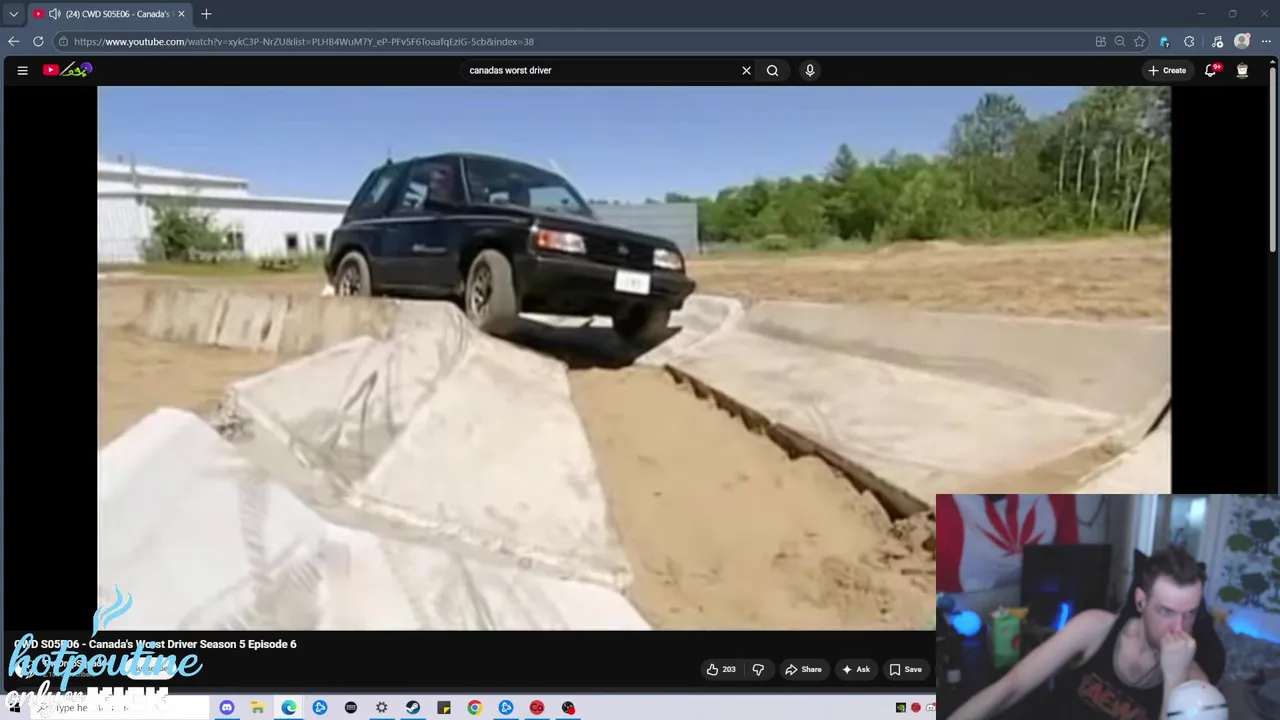This screenshot has height=720, width=1280.
Task: Run search with magnifier button
Action: (772, 70)
